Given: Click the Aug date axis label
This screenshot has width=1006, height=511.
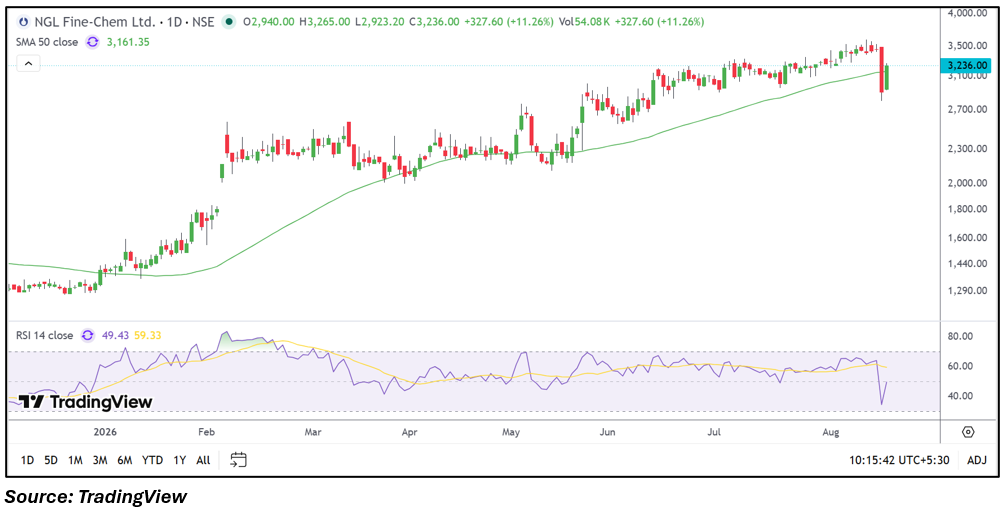Looking at the screenshot, I should [831, 431].
